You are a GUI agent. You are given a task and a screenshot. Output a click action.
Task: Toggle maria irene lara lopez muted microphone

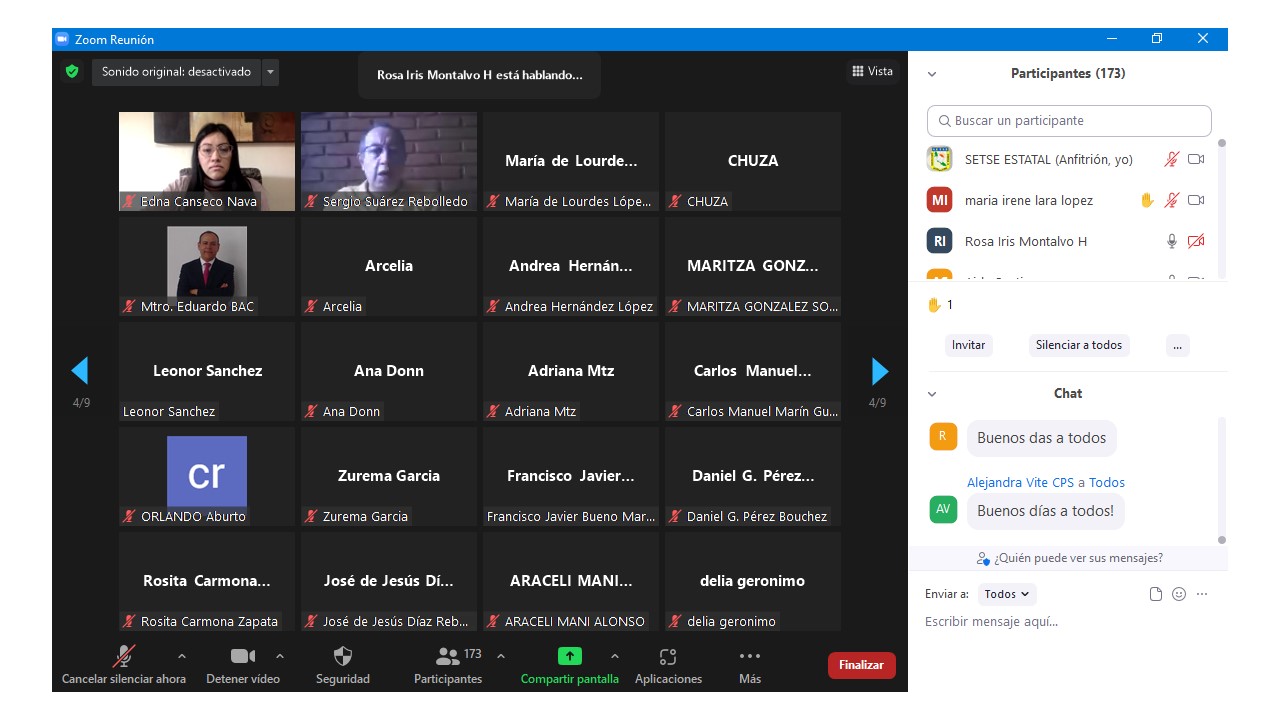[1172, 200]
